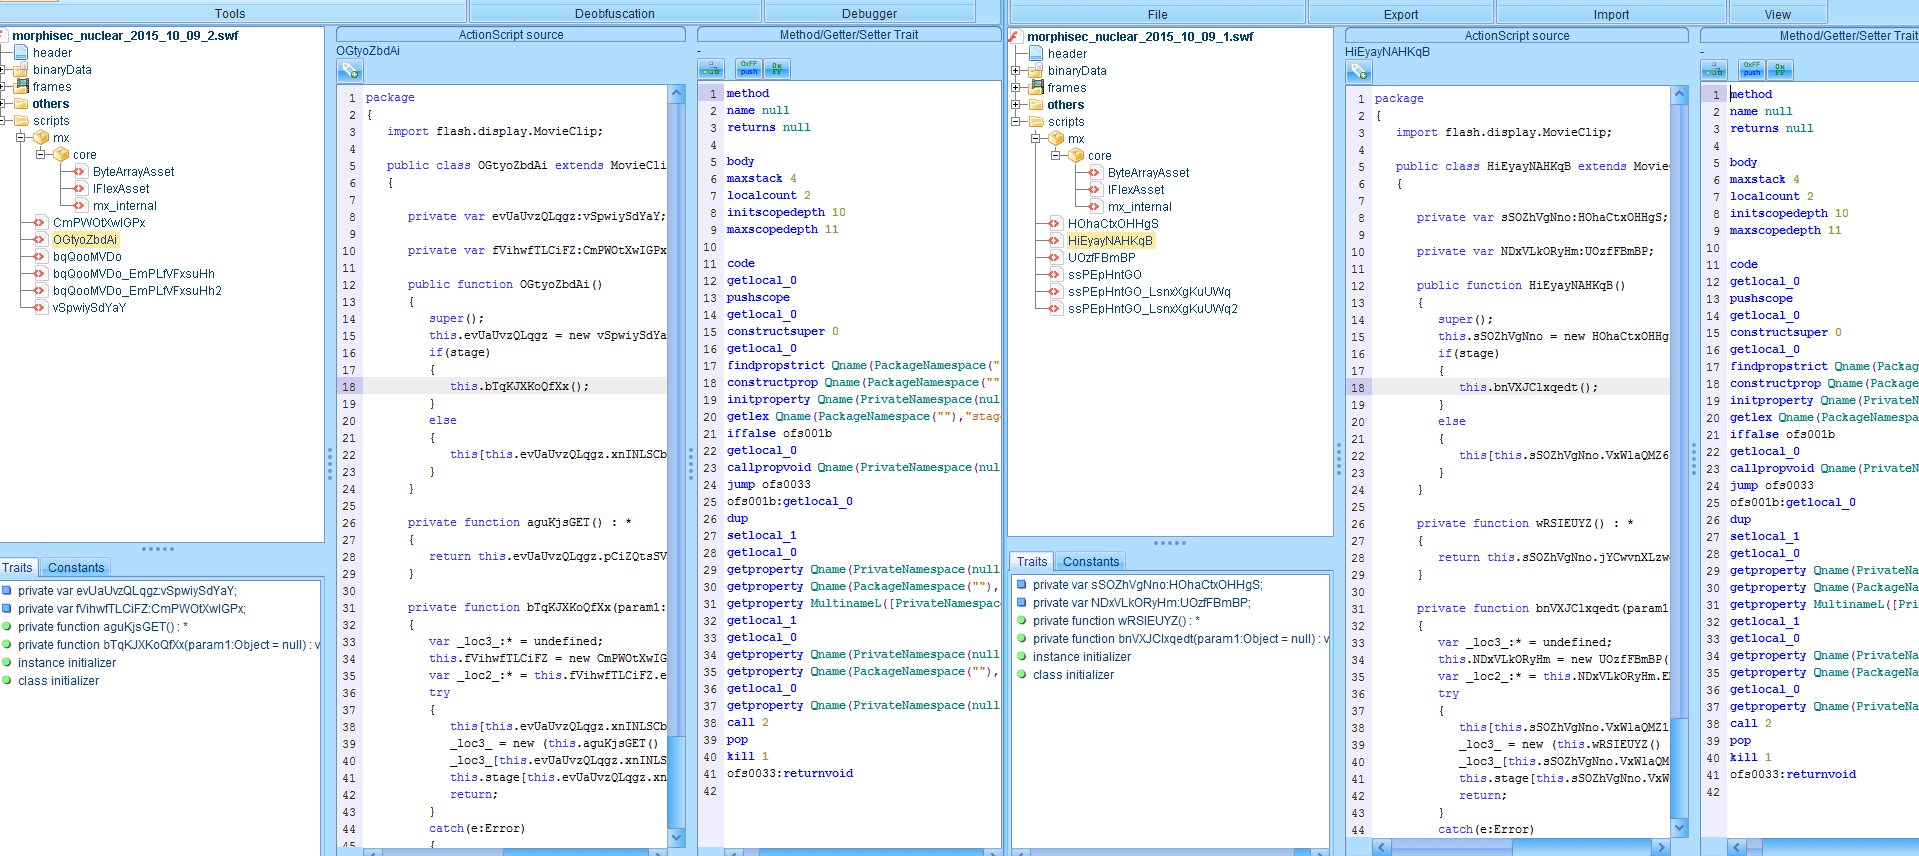The width and height of the screenshot is (1919, 856).
Task: Select header icon under nuclear_2015_10_09_2.swf
Action: [x=22, y=52]
